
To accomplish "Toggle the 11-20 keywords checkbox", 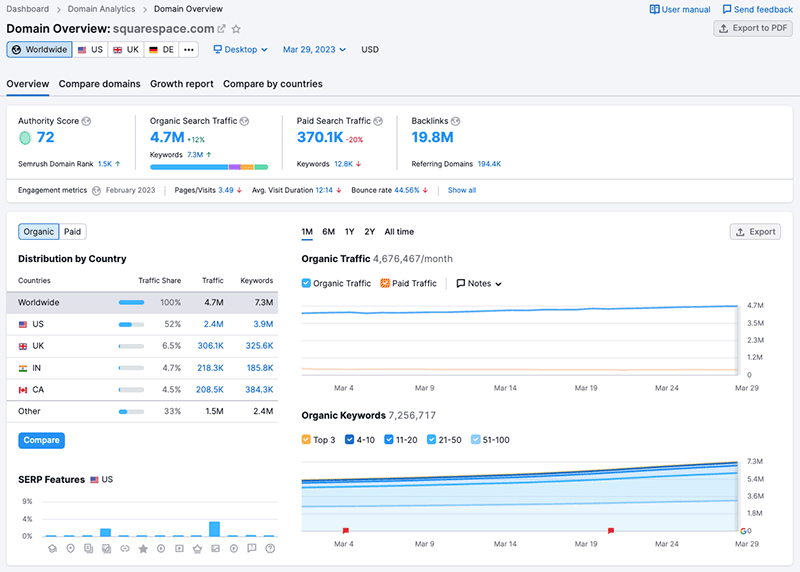I will (x=389, y=439).
